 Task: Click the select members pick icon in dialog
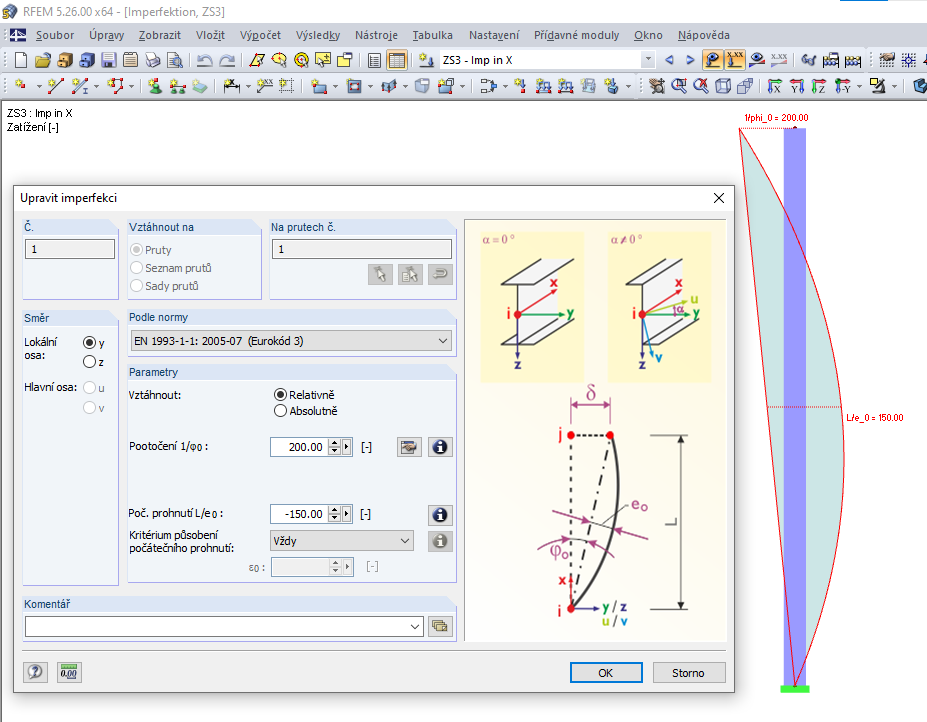point(380,274)
